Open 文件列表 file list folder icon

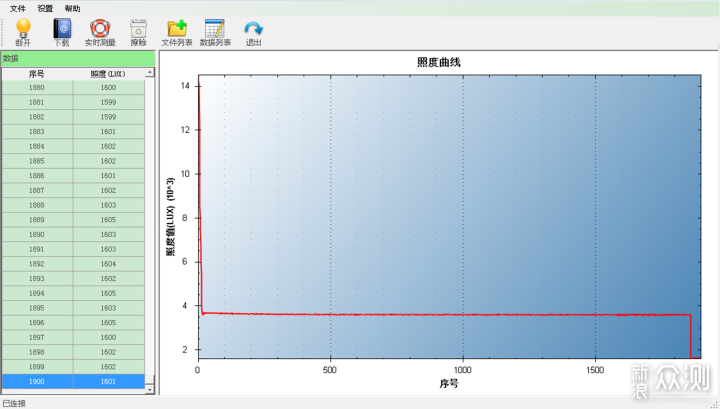pyautogui.click(x=177, y=28)
